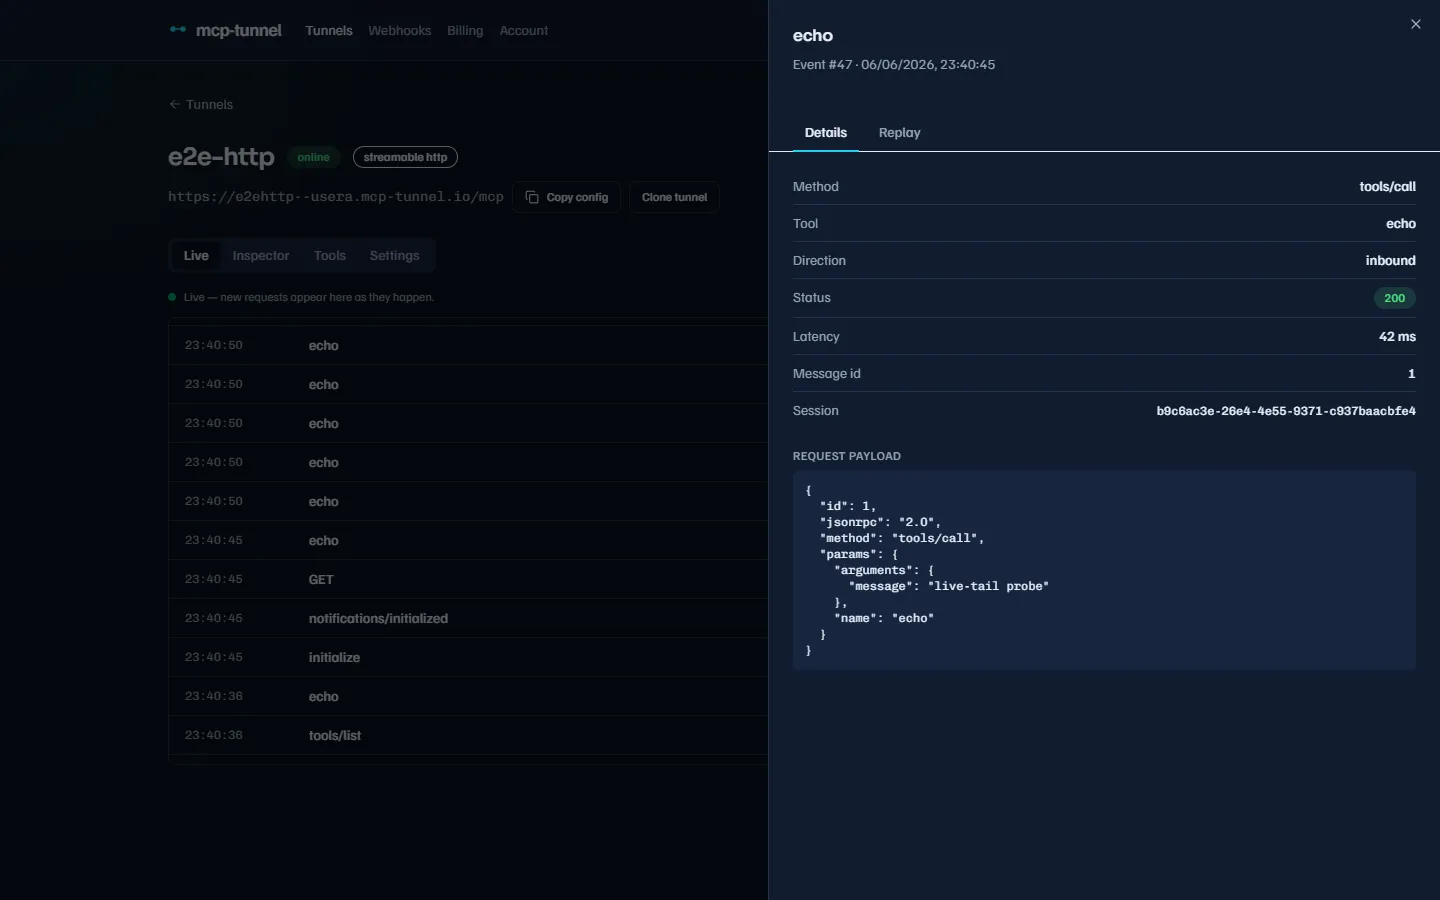Screen dimensions: 1440x900
Task: Open the notifications/initialized event row
Action: tap(468, 618)
